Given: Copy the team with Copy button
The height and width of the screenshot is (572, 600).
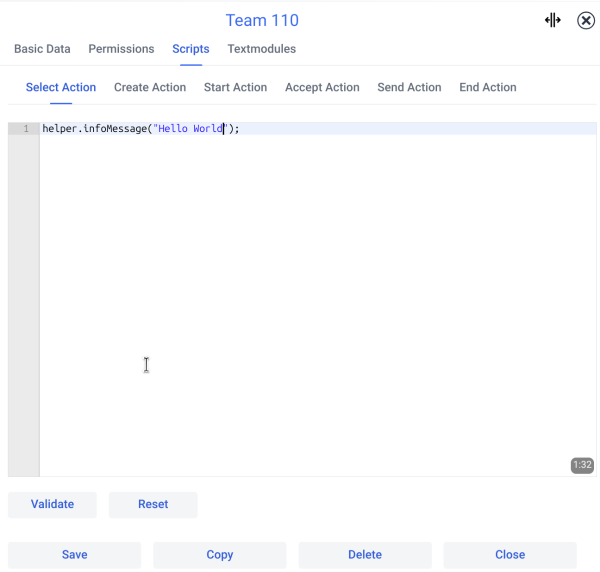Looking at the screenshot, I should pos(220,554).
